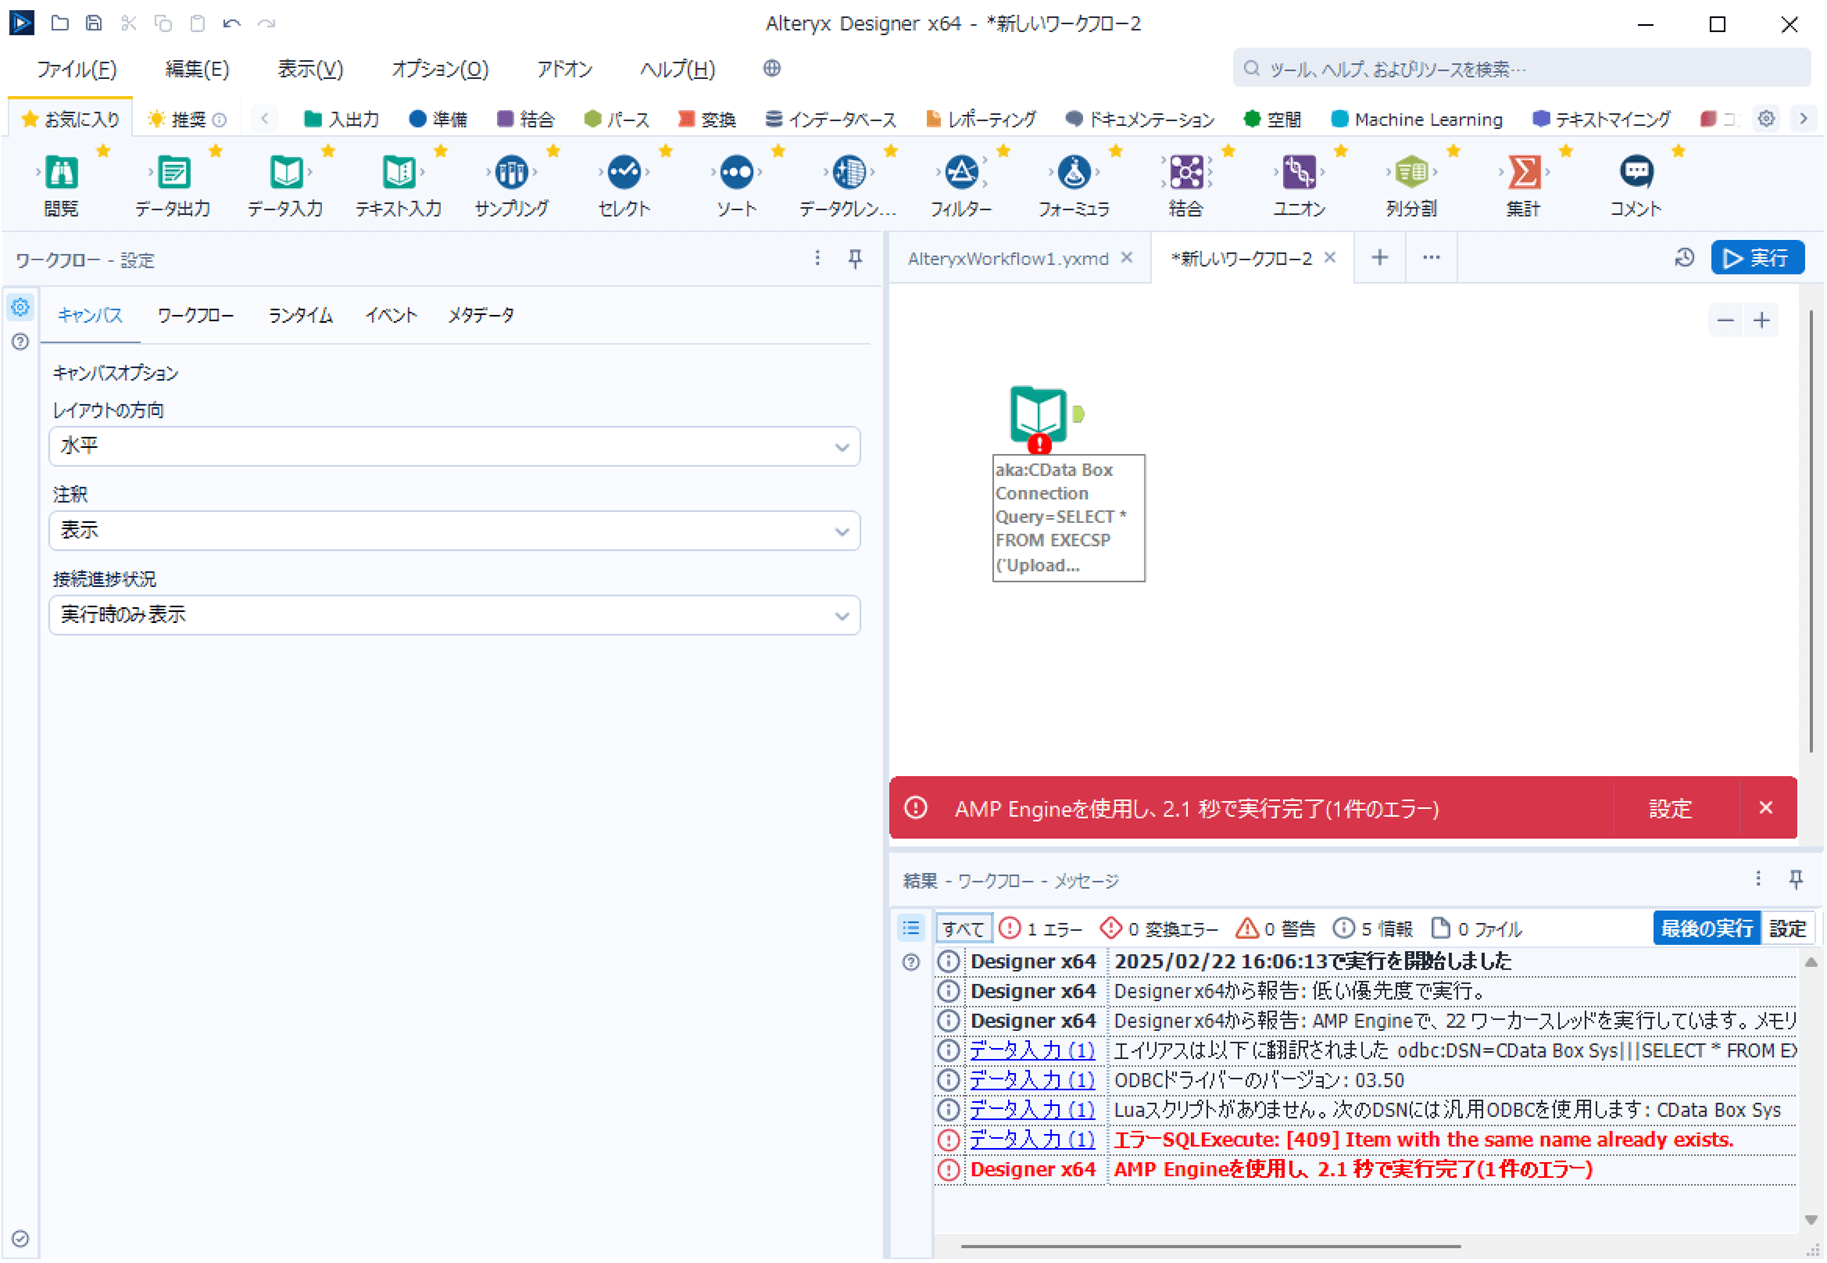The height and width of the screenshot is (1263, 1827).
Task: Click the globe language icon
Action: coord(772,68)
